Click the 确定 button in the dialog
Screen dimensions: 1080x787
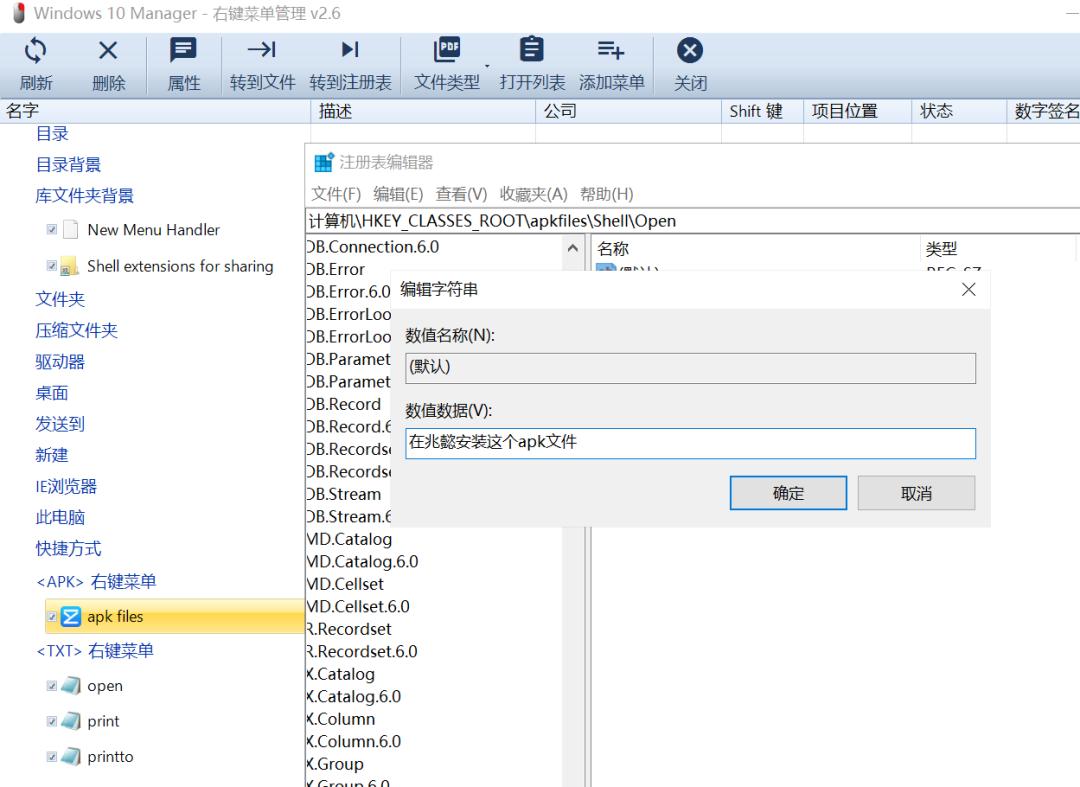789,493
